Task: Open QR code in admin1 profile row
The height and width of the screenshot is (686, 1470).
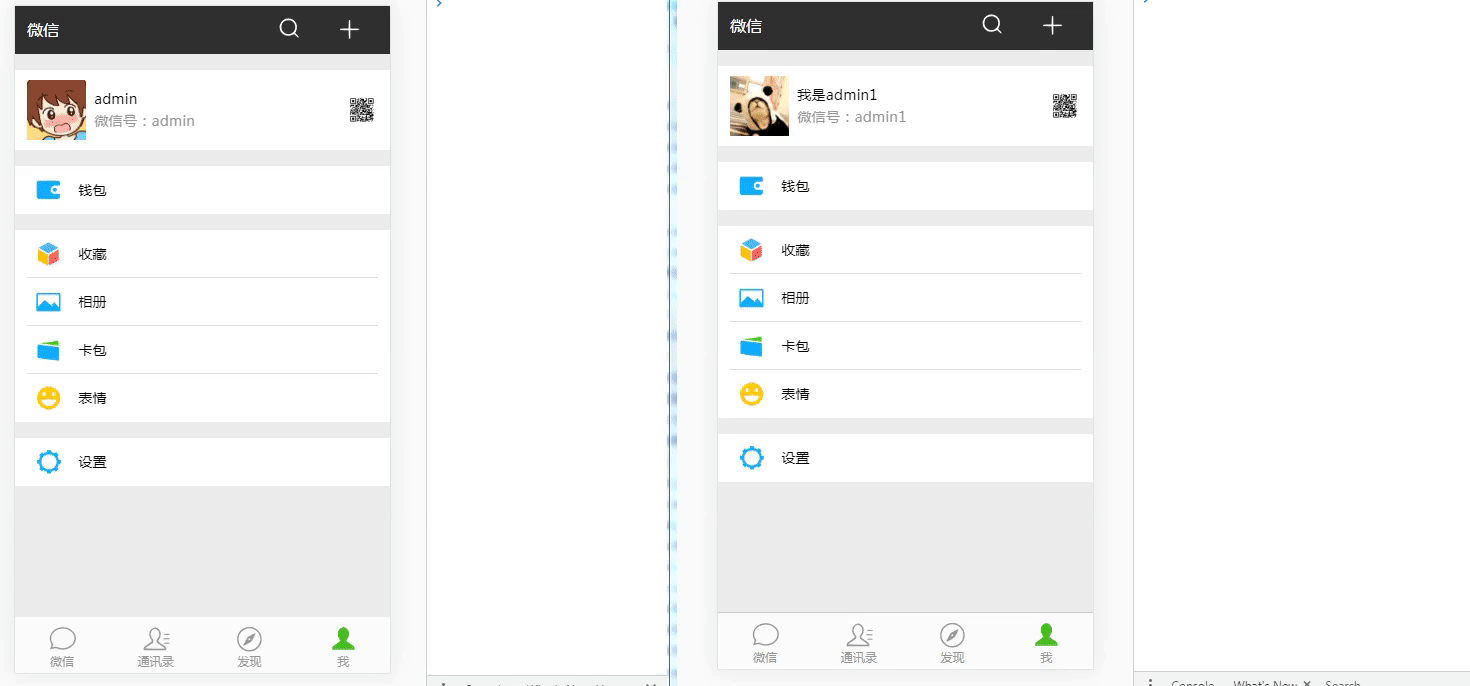Action: point(1065,106)
